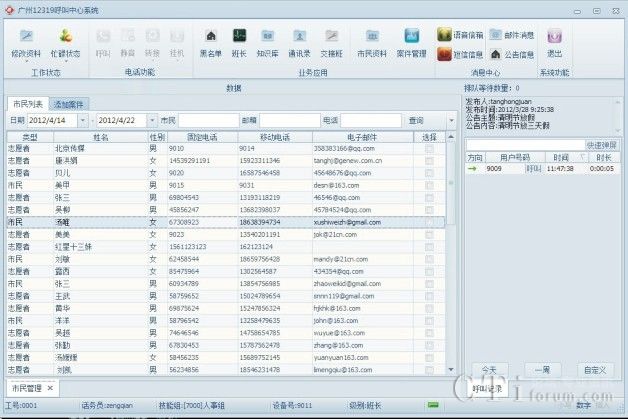Expand the start date 2012/4/14 dropdown
Image resolution: width=628 pixels, height=419 pixels.
click(x=88, y=120)
